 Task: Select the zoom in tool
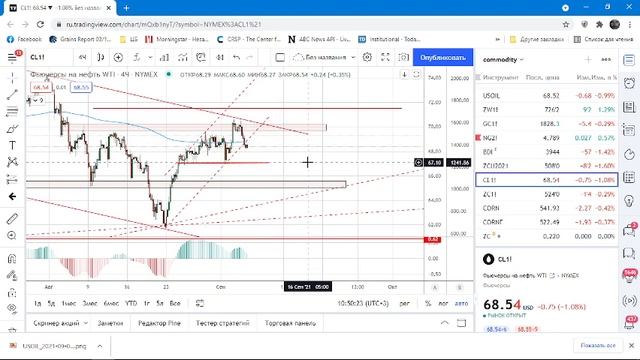(12, 236)
